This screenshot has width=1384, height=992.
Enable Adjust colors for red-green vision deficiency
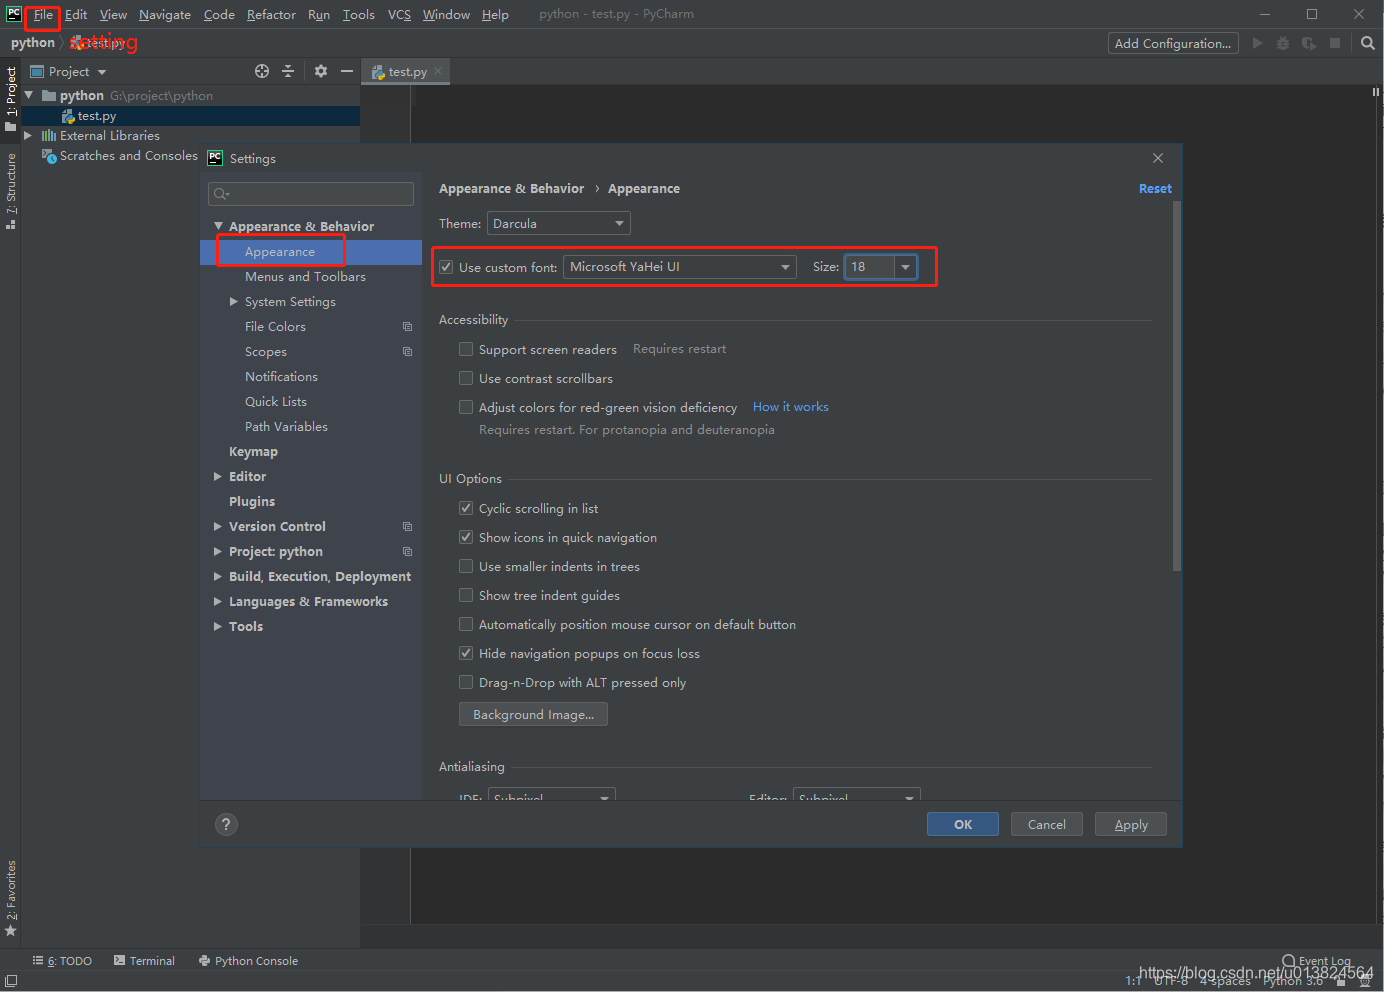click(466, 407)
